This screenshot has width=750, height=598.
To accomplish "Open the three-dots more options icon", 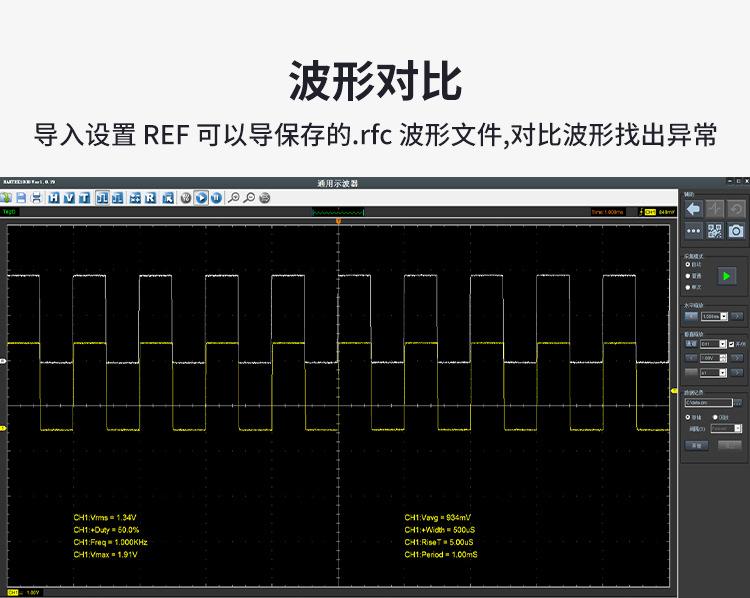I will [x=692, y=230].
